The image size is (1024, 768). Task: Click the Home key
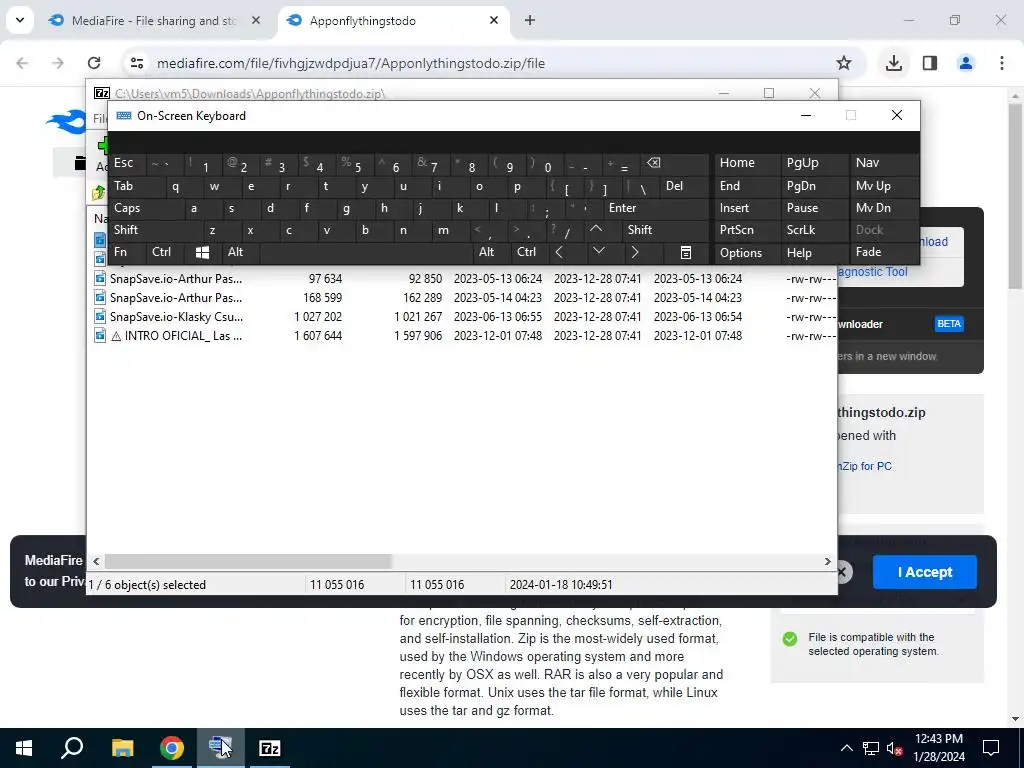[746, 164]
